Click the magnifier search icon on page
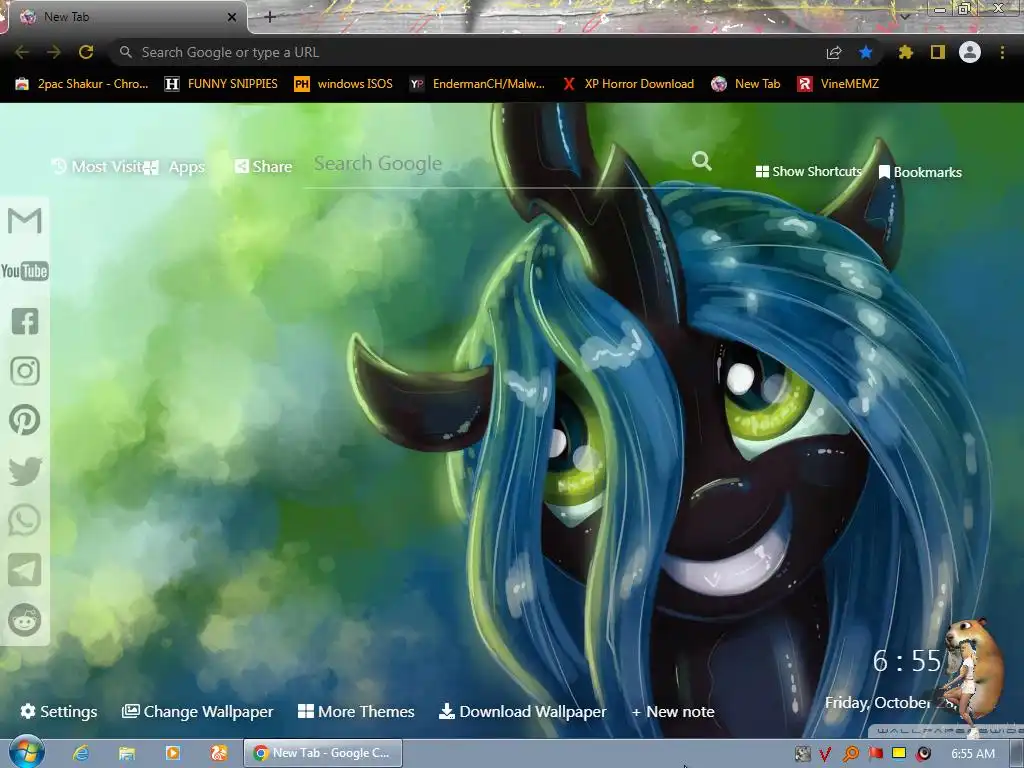Viewport: 1024px width, 768px height. (702, 161)
